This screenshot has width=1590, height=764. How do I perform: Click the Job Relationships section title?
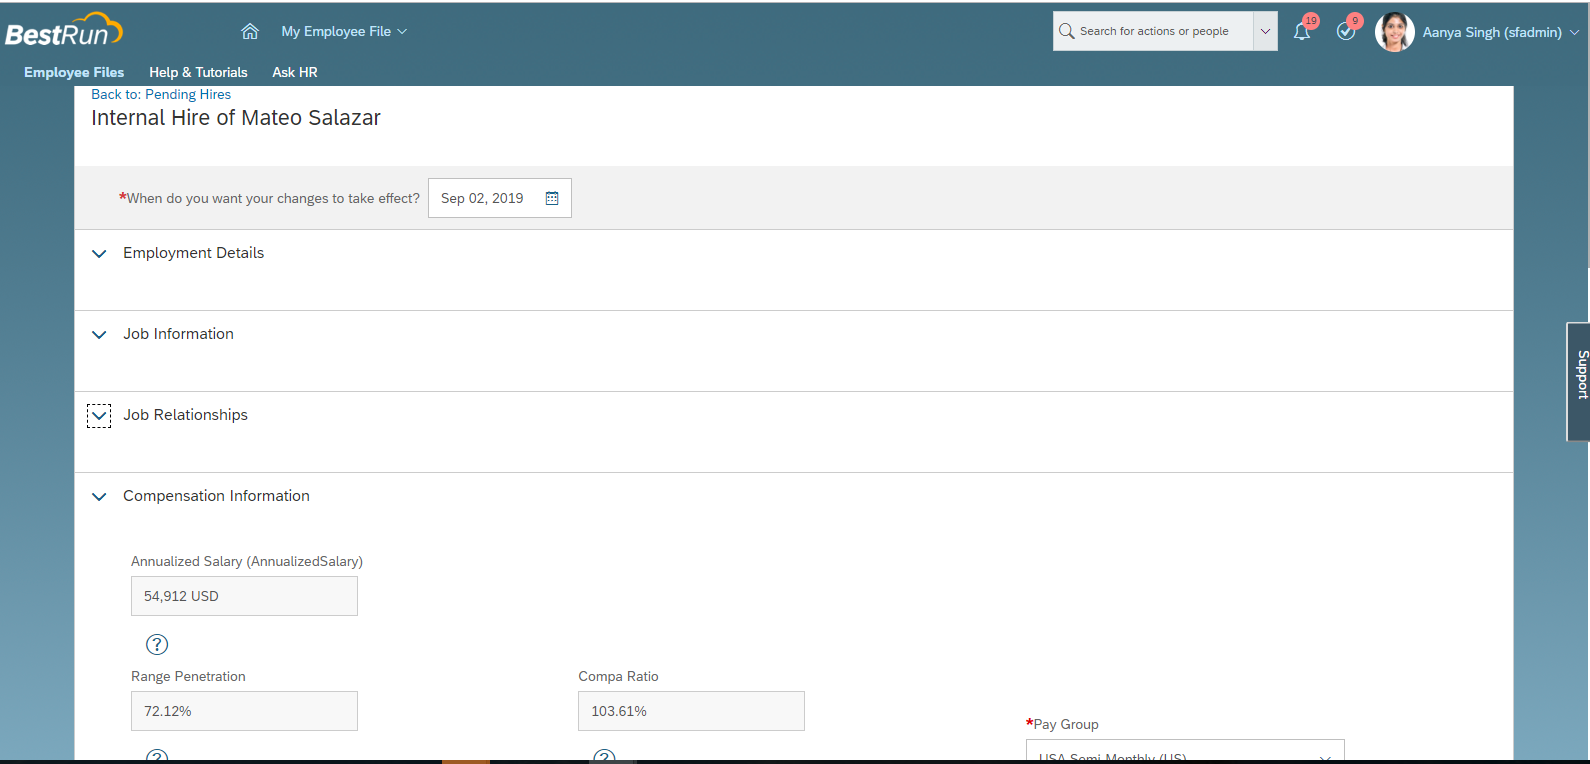point(185,415)
